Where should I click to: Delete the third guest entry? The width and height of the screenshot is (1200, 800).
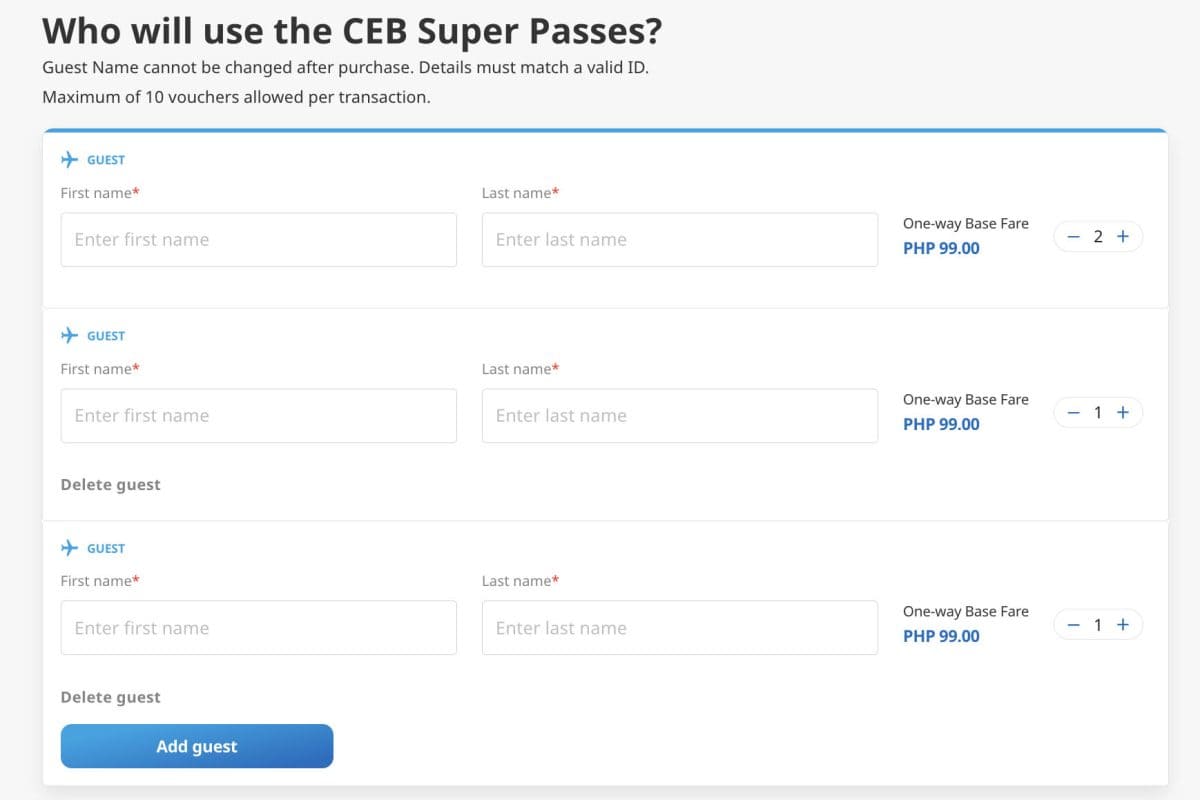pos(110,697)
